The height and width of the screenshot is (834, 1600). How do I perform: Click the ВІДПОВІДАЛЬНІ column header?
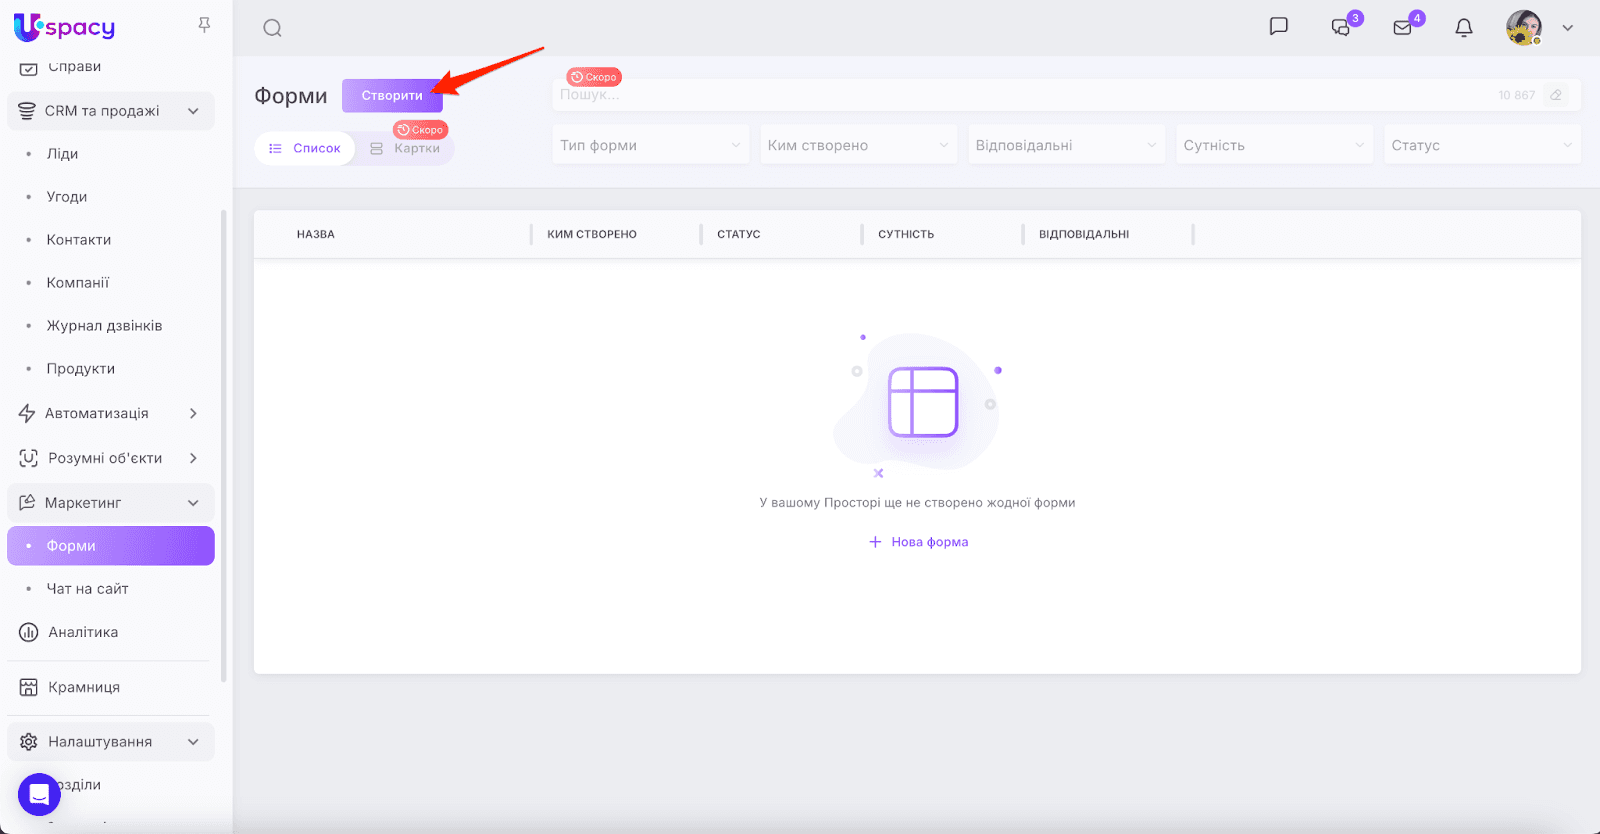coord(1084,234)
